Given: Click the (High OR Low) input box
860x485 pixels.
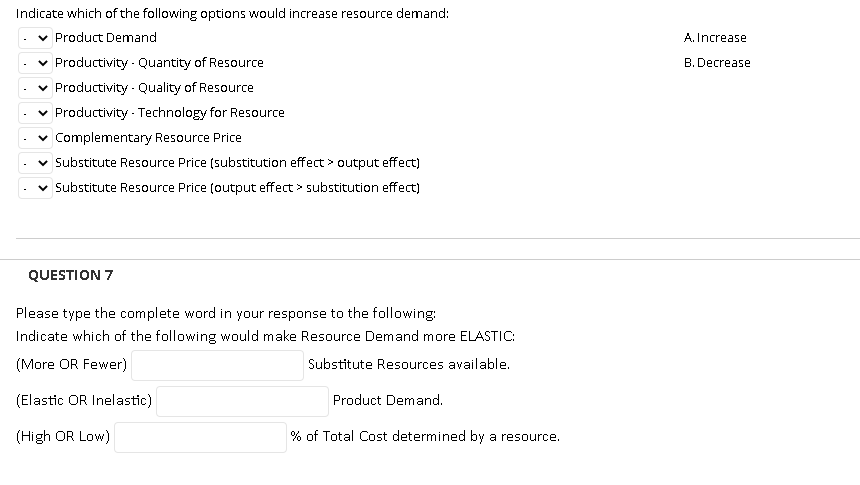Looking at the screenshot, I should tap(200, 437).
